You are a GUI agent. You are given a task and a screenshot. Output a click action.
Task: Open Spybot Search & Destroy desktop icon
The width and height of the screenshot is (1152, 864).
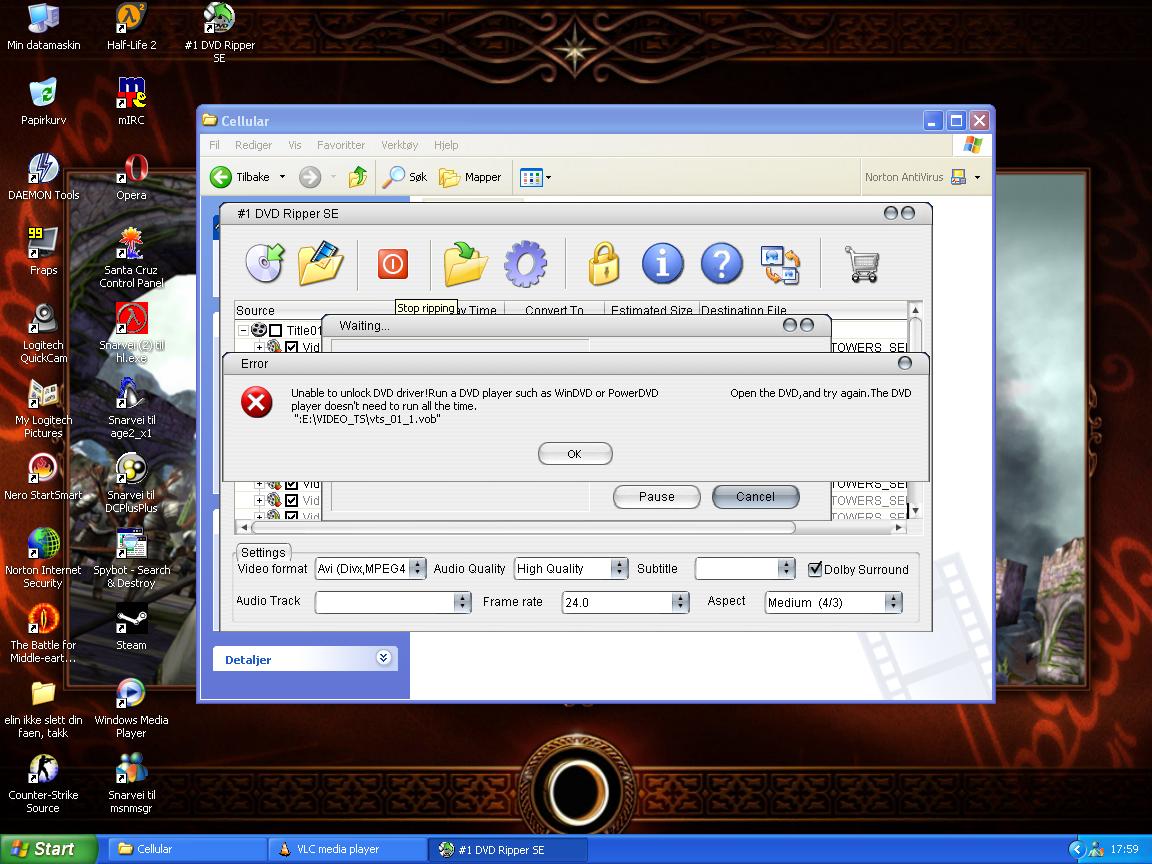point(132,558)
